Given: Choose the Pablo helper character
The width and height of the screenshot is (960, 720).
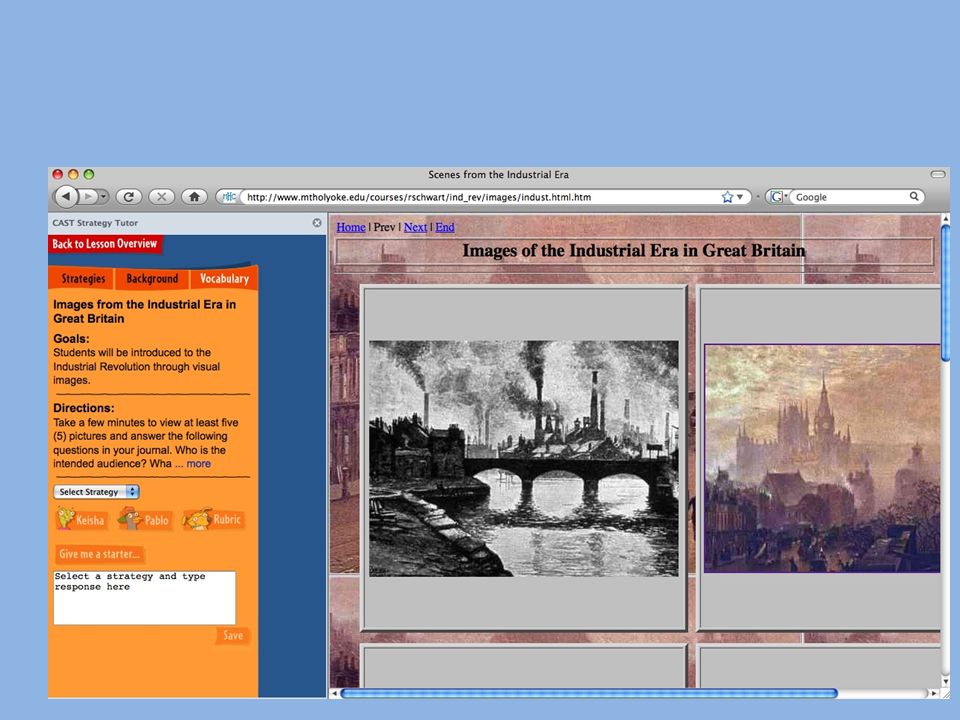Looking at the screenshot, I should (144, 519).
